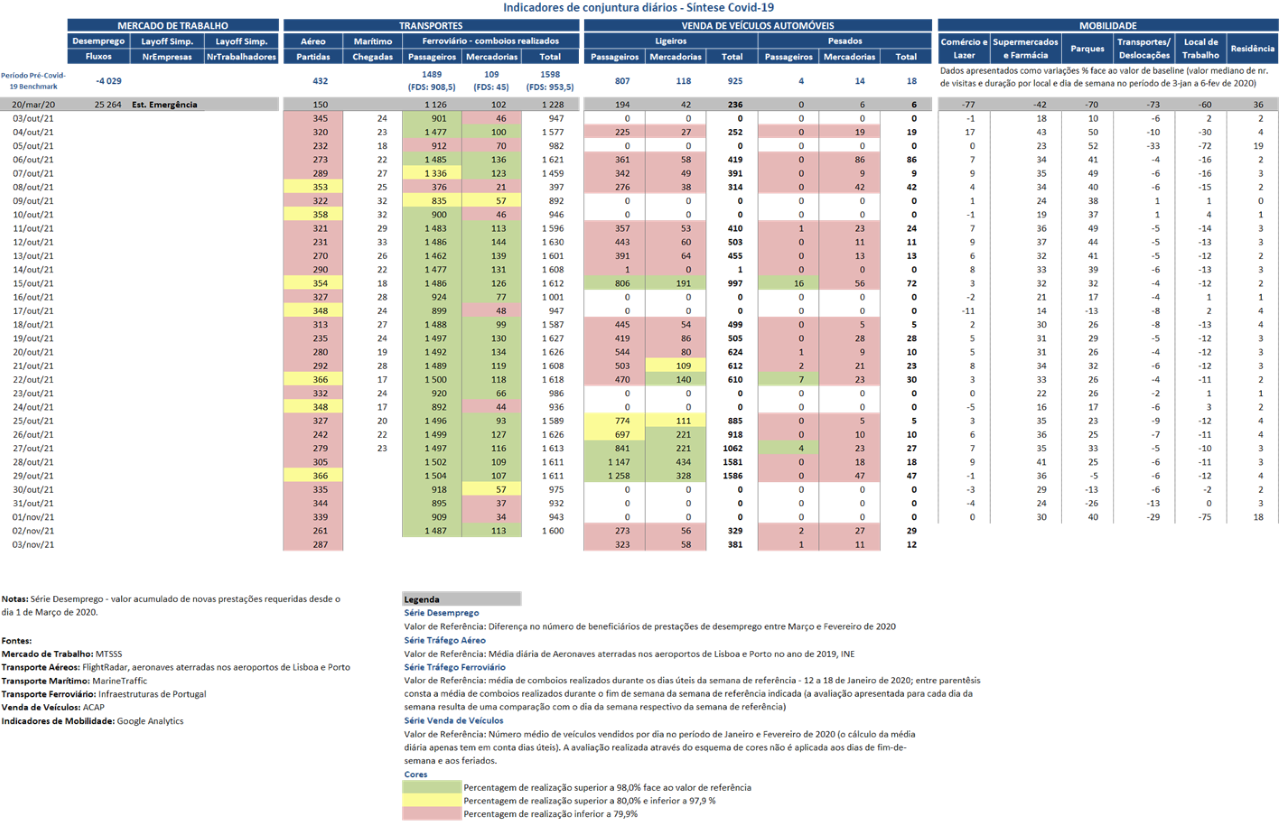
Task: Click the 376 passenger trains cell for 08/out/21
Action: (x=433, y=187)
